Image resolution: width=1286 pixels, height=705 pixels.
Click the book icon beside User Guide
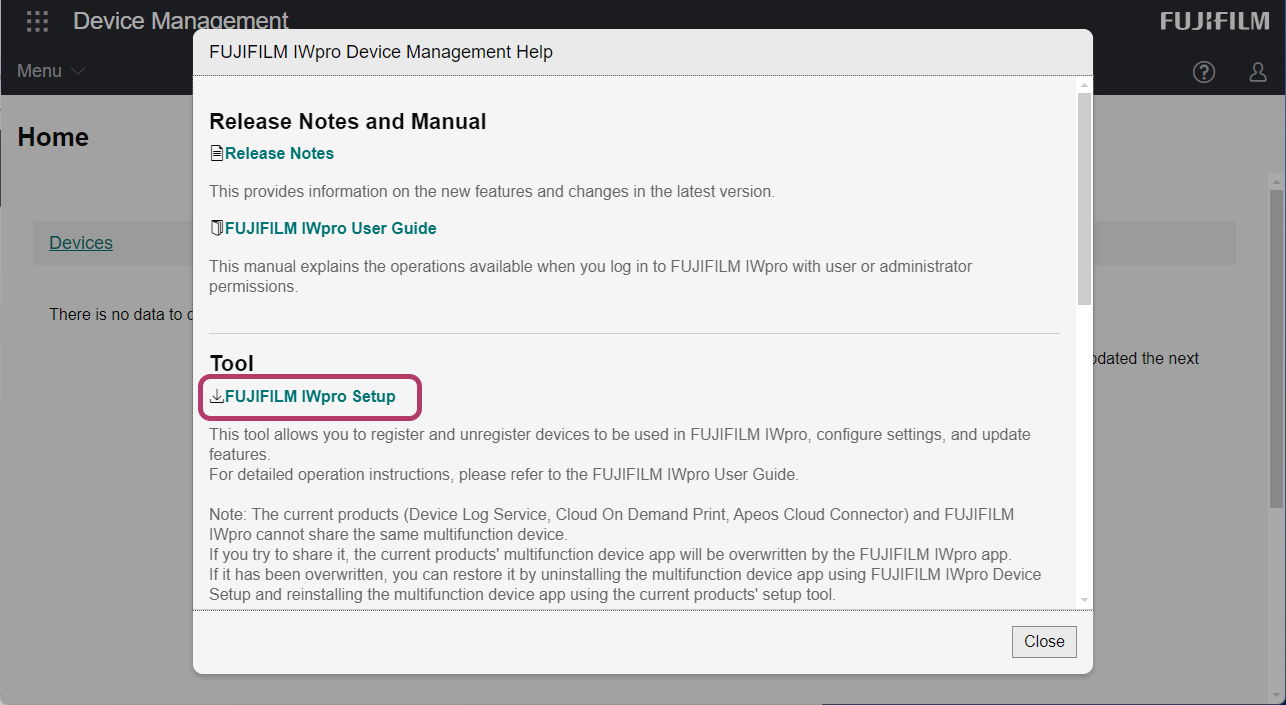click(x=216, y=229)
